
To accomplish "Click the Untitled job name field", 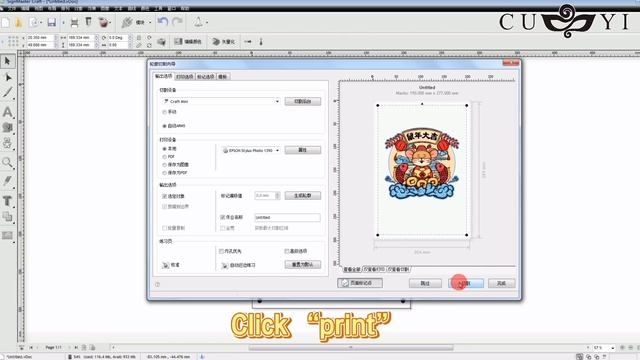I will tap(287, 218).
